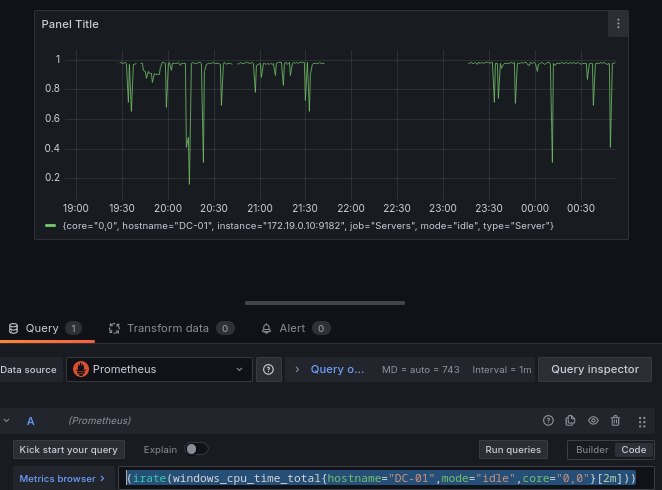Open the panel menu with three dots
The height and width of the screenshot is (490, 662).
pyautogui.click(x=618, y=24)
